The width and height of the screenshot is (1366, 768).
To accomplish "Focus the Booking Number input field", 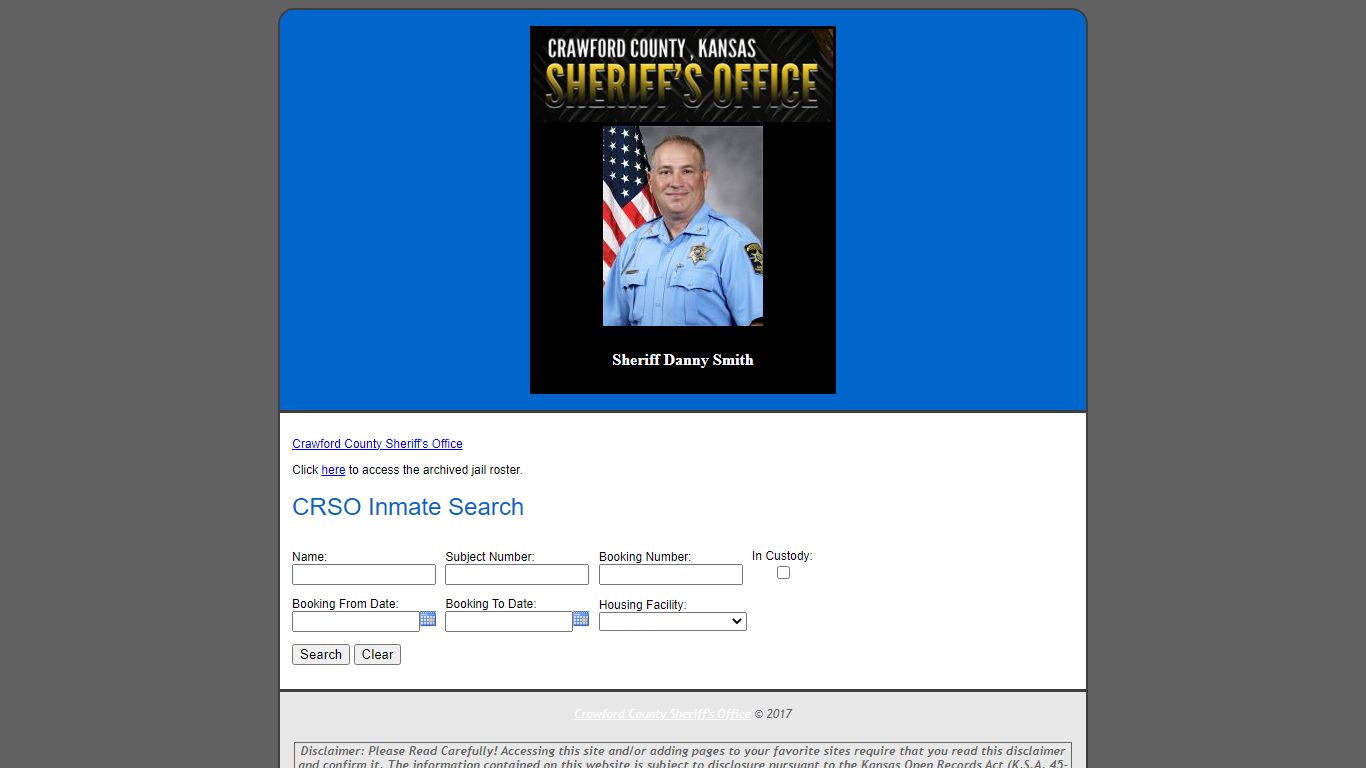I will pos(671,575).
